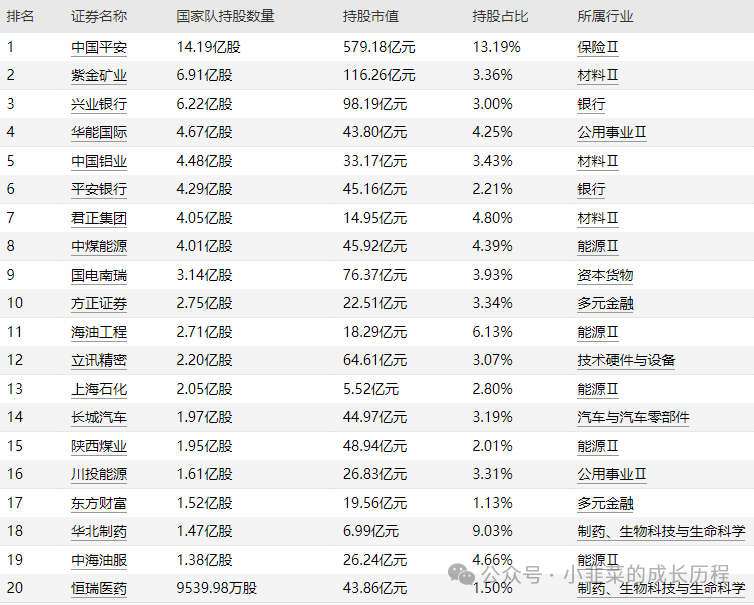This screenshot has width=754, height=605.
Task: Select the 116.26亿元 market value cell
Action: click(x=379, y=76)
